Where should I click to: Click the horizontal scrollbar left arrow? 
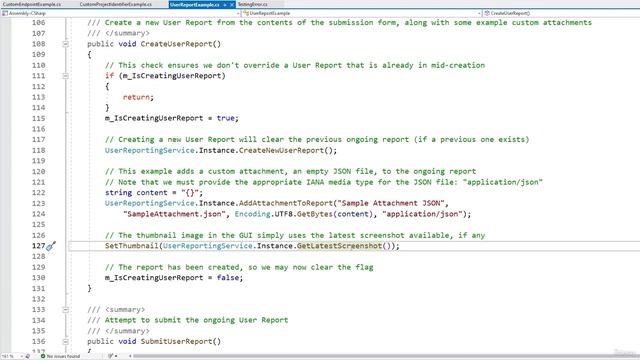[130, 356]
